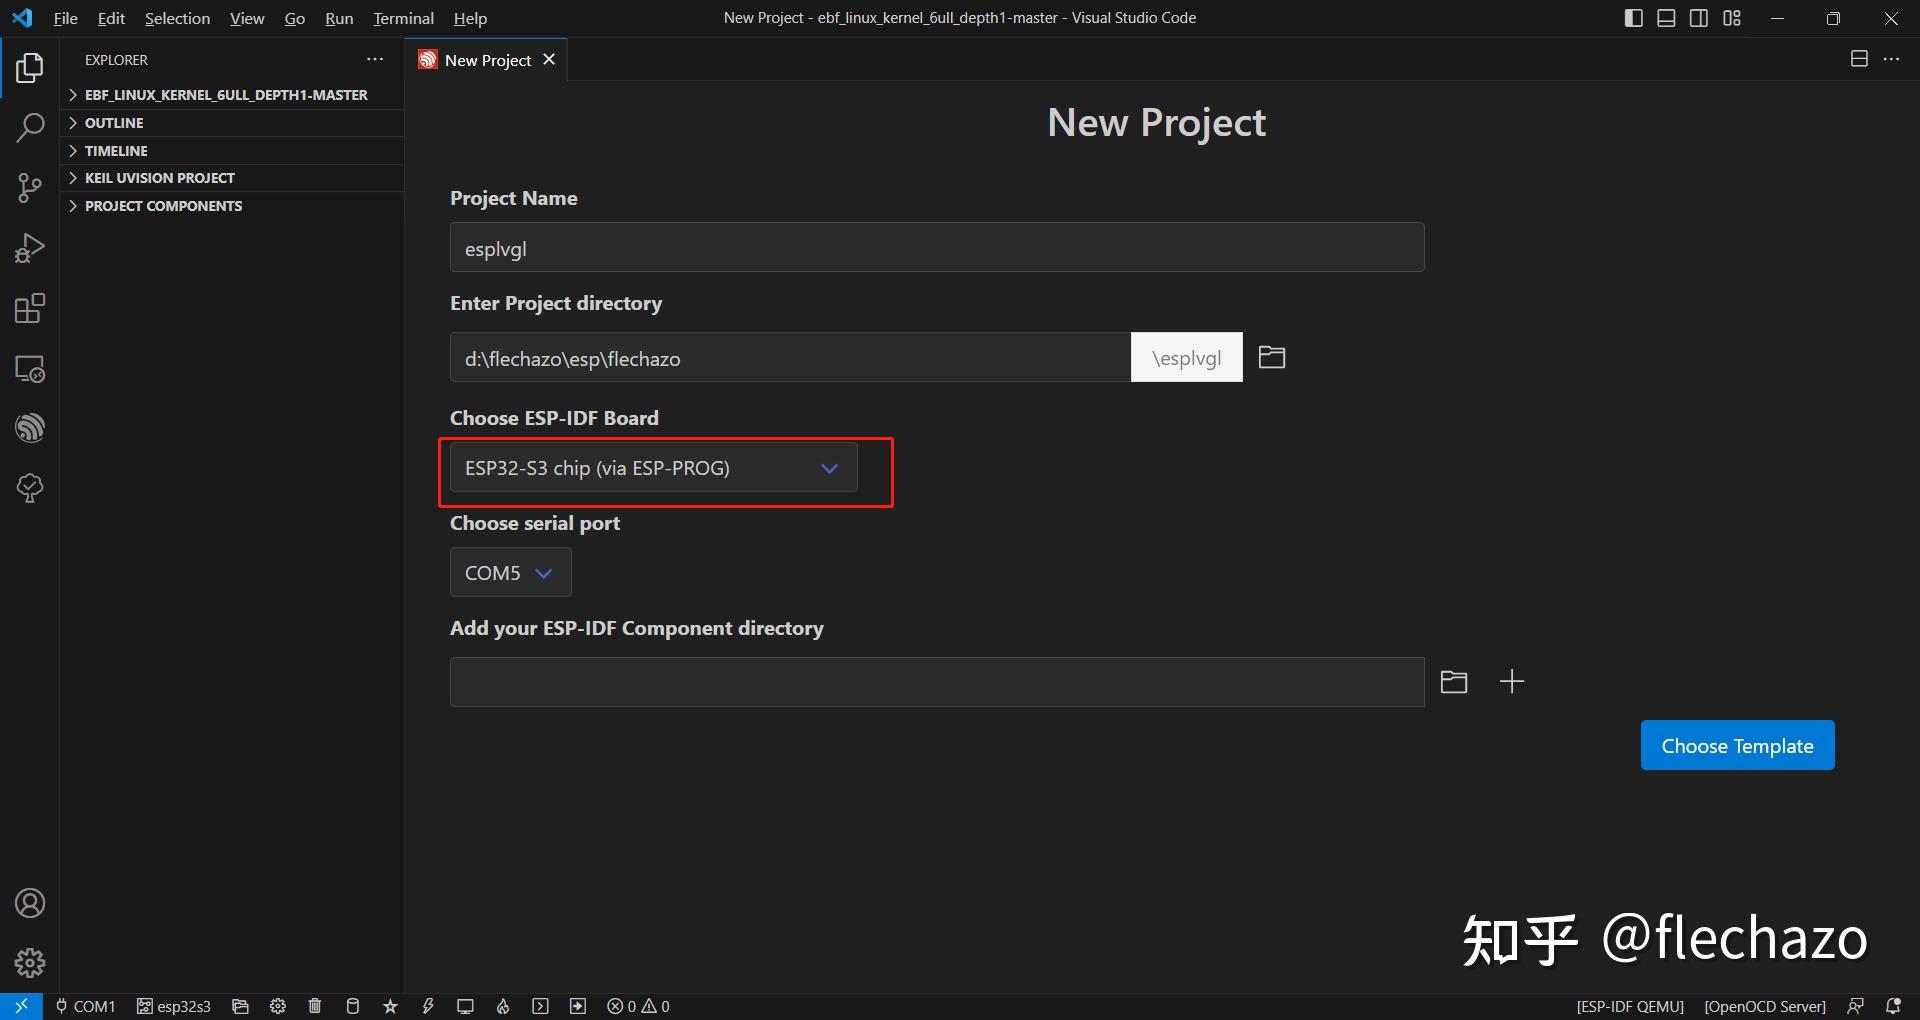Open the Extensions view
The height and width of the screenshot is (1020, 1920).
click(x=30, y=308)
